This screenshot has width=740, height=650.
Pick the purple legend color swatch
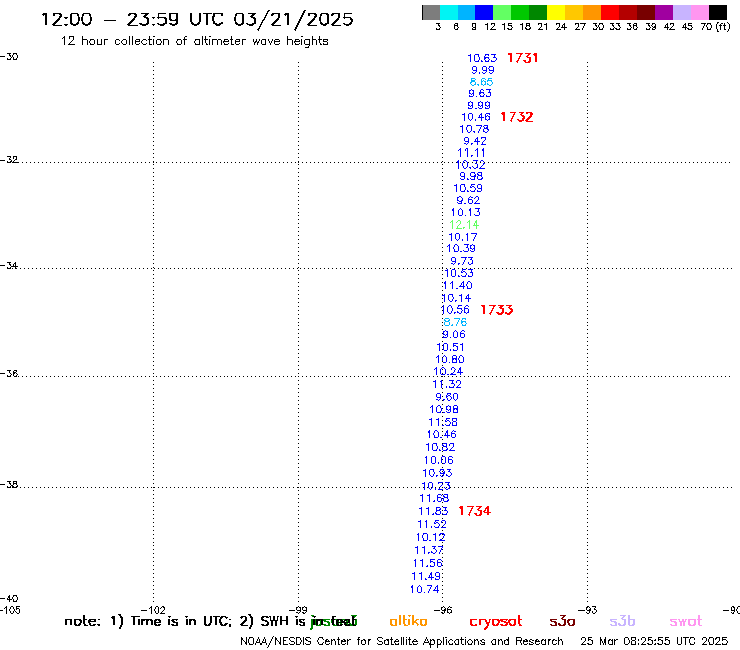[664, 12]
